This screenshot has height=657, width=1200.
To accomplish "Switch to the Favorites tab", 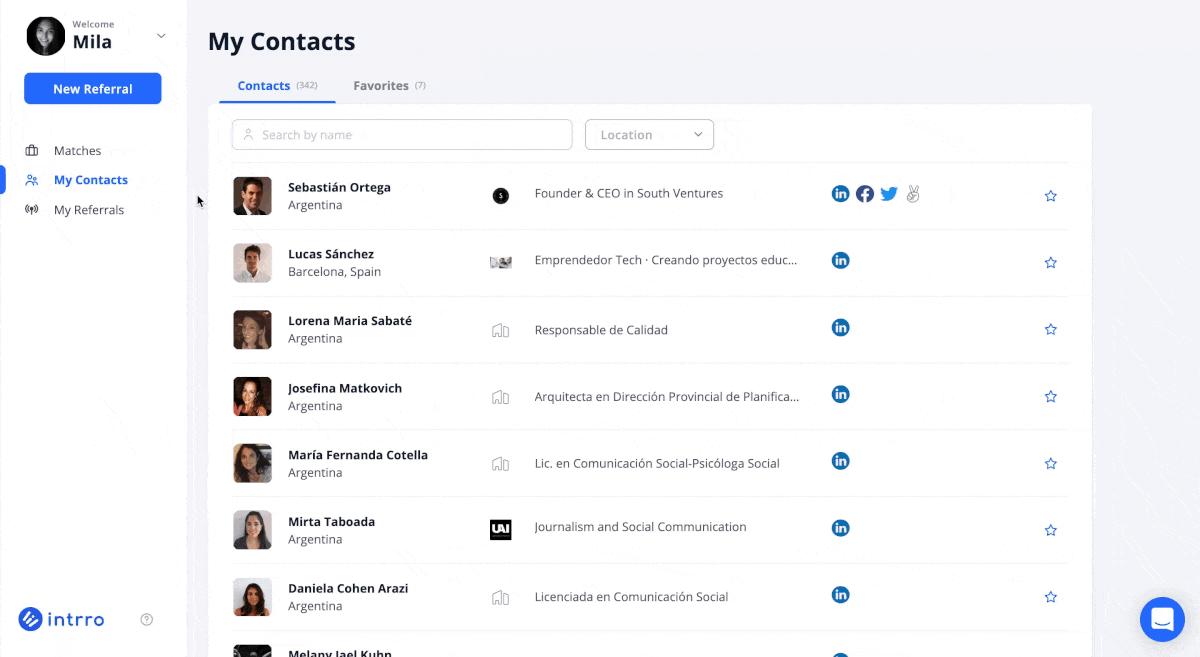I will (388, 86).
